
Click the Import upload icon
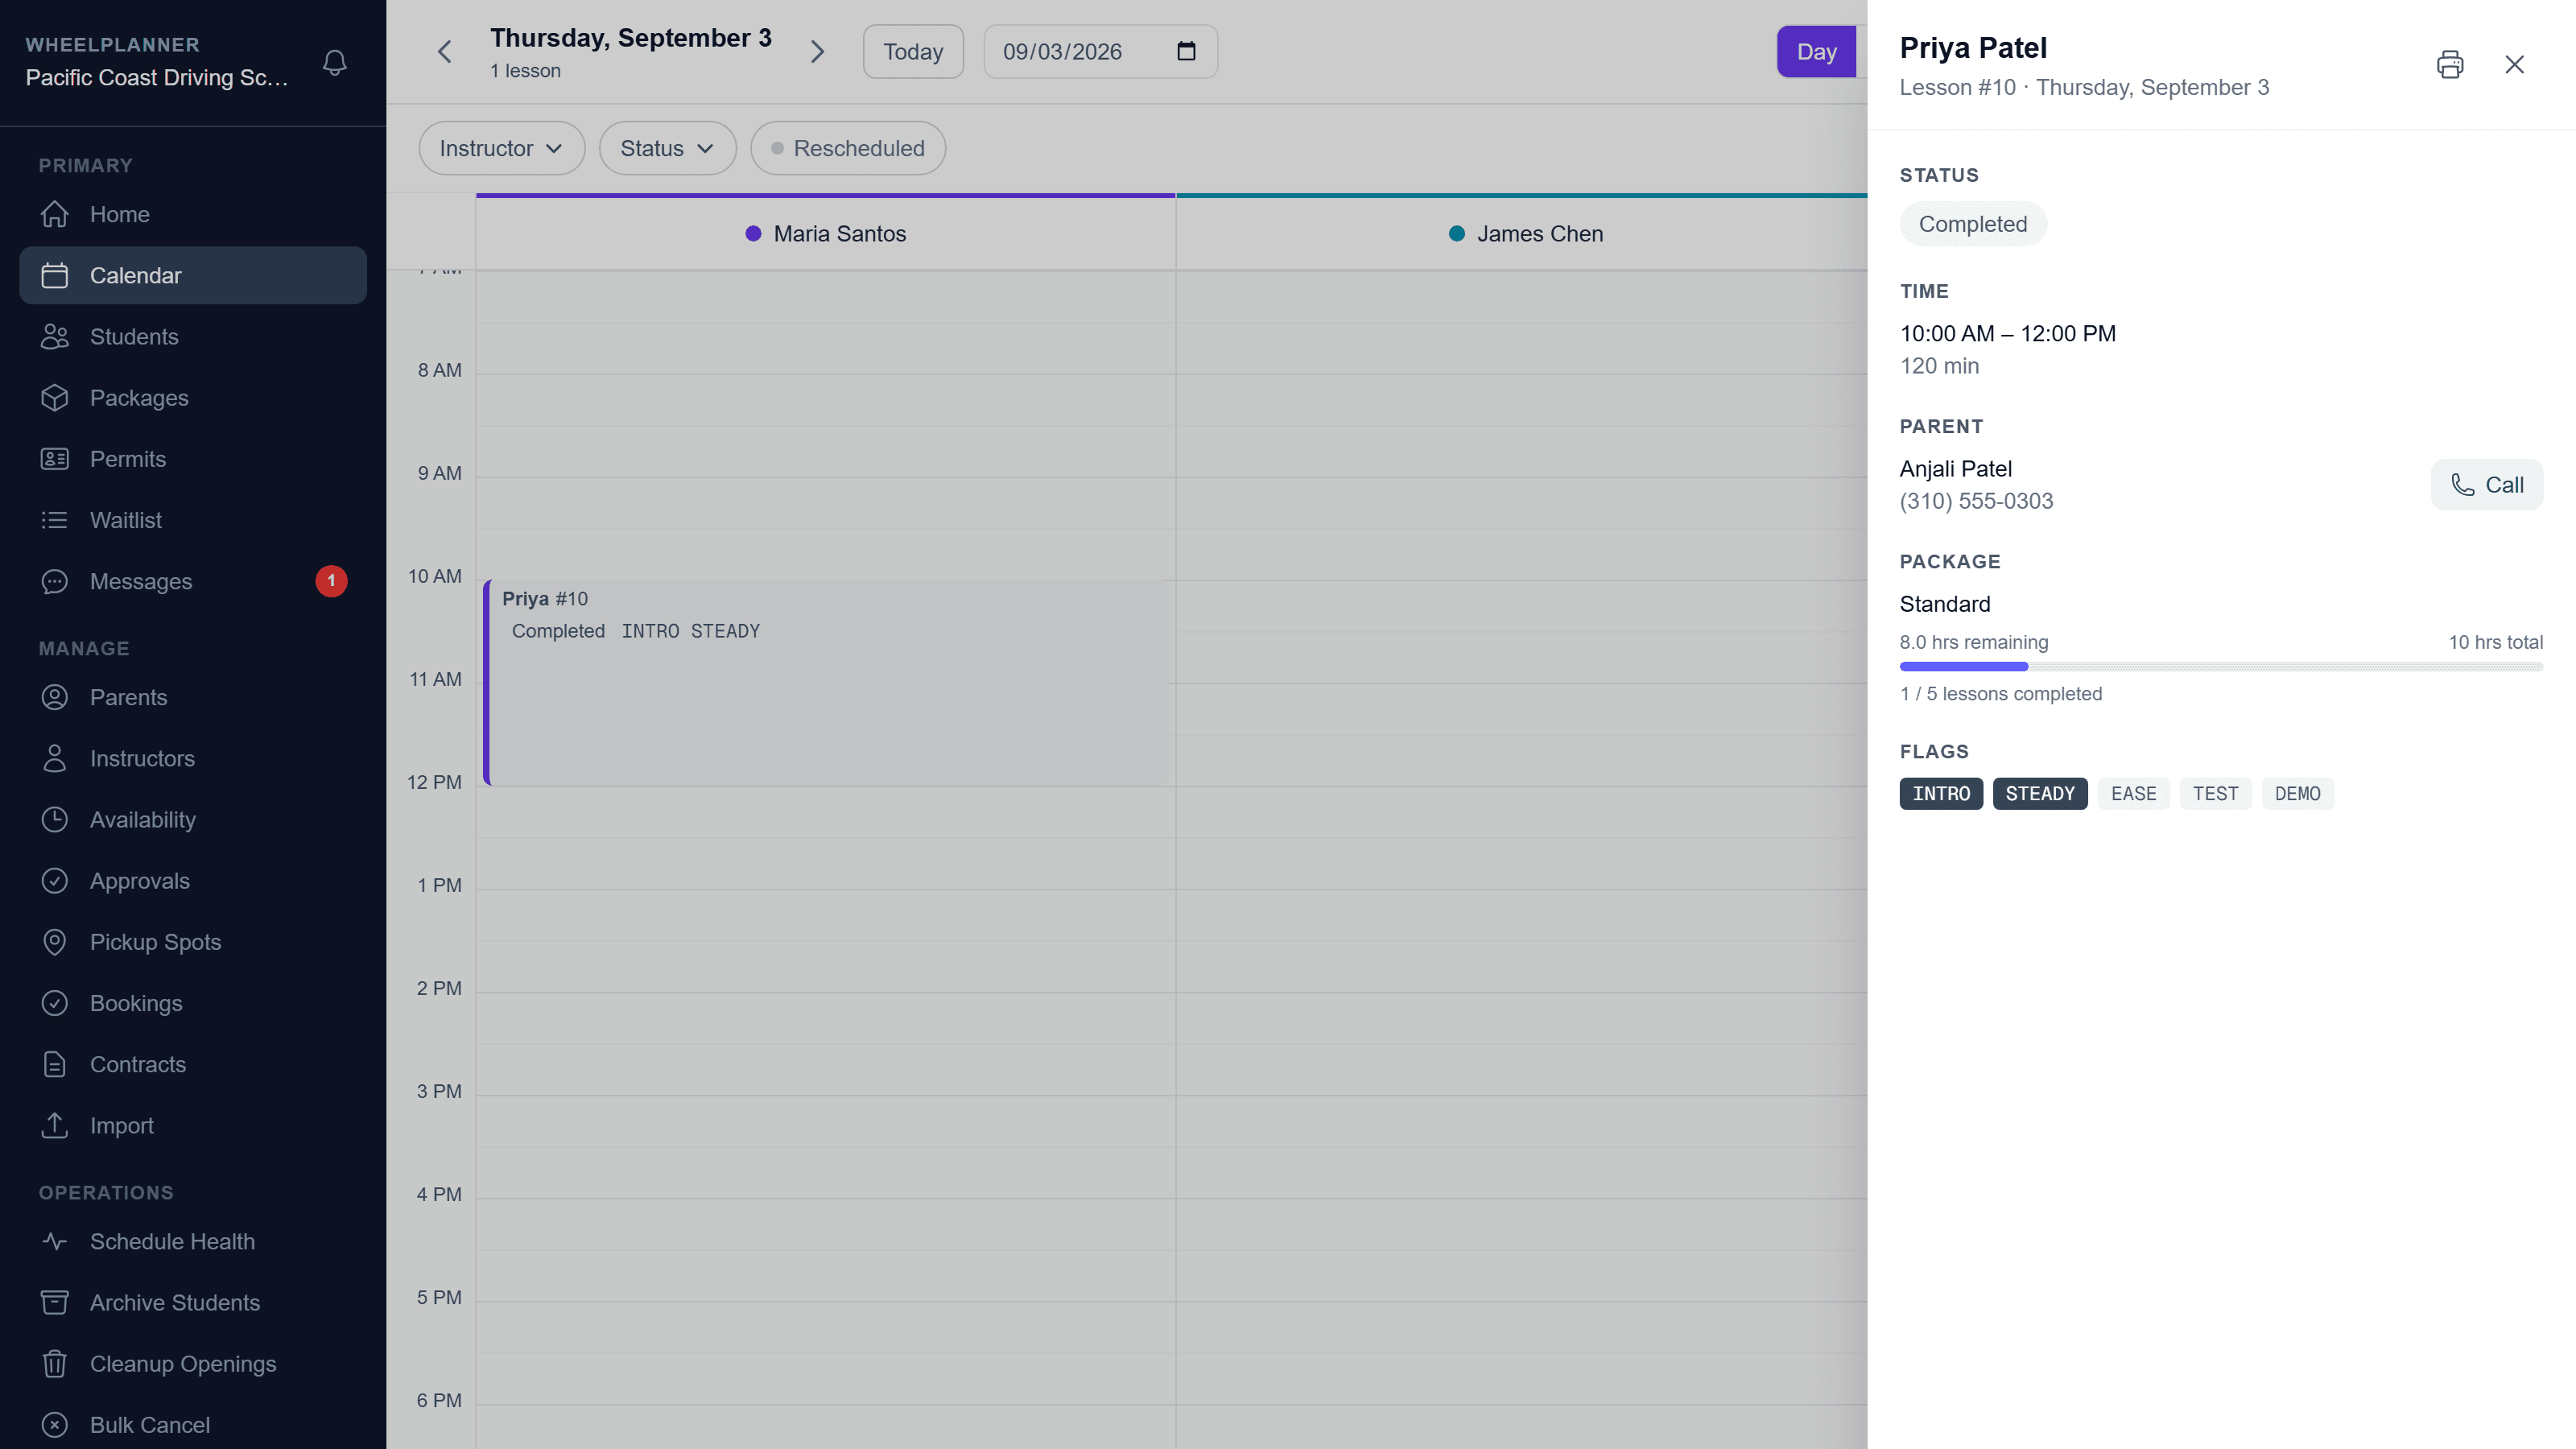54,1125
